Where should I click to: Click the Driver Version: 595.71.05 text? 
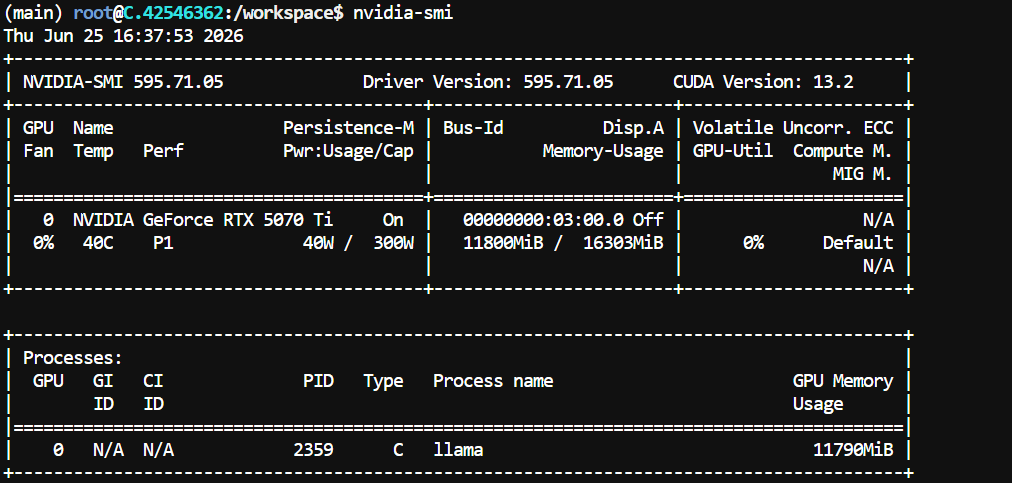pyautogui.click(x=488, y=82)
